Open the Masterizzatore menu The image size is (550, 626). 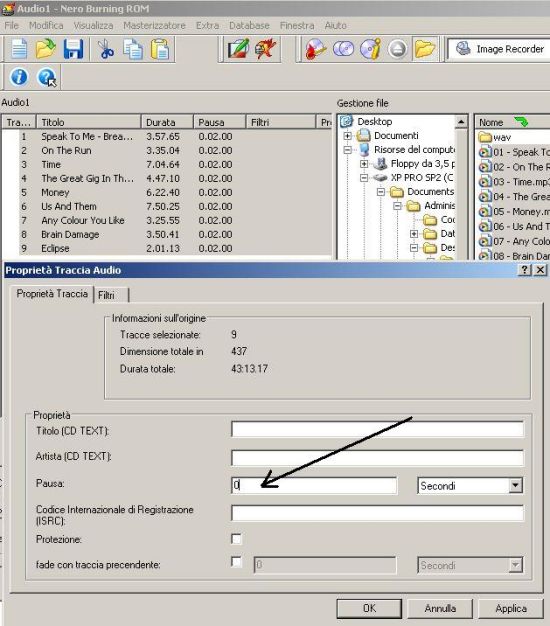pos(154,25)
